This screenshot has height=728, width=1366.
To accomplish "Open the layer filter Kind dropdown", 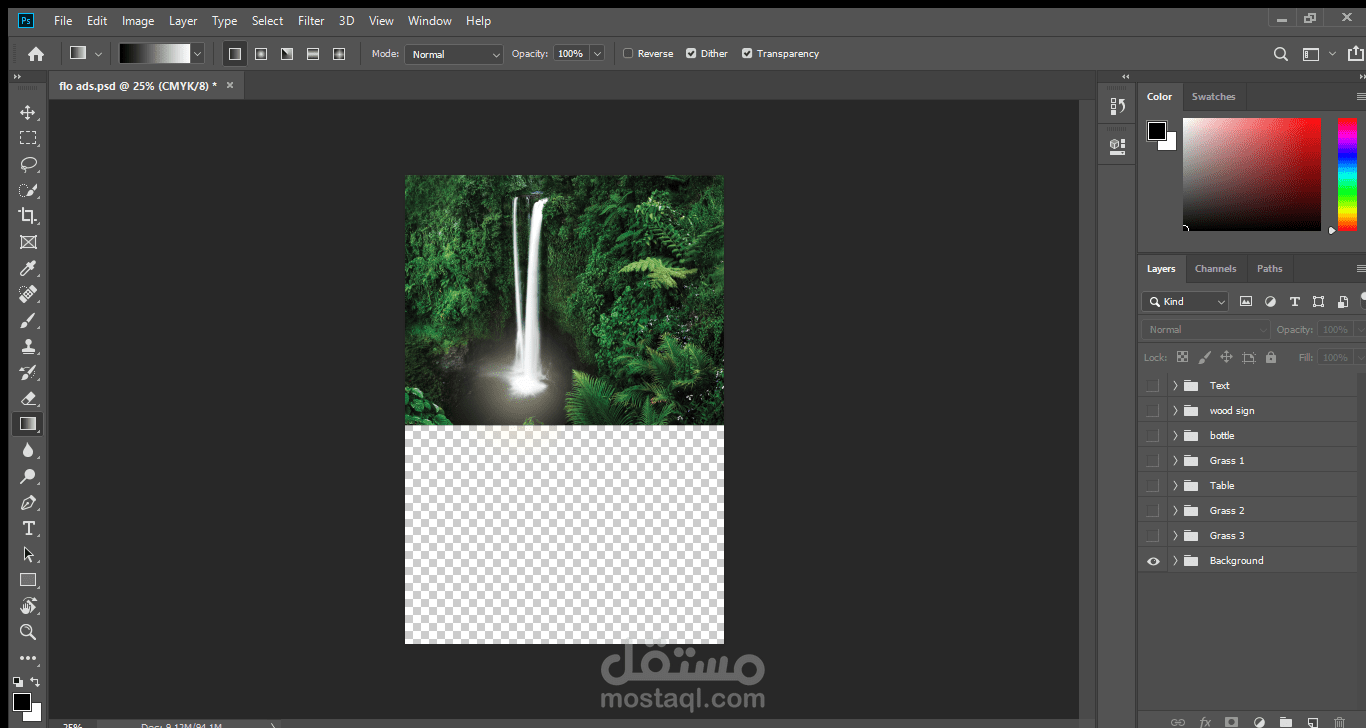I will click(x=1185, y=301).
